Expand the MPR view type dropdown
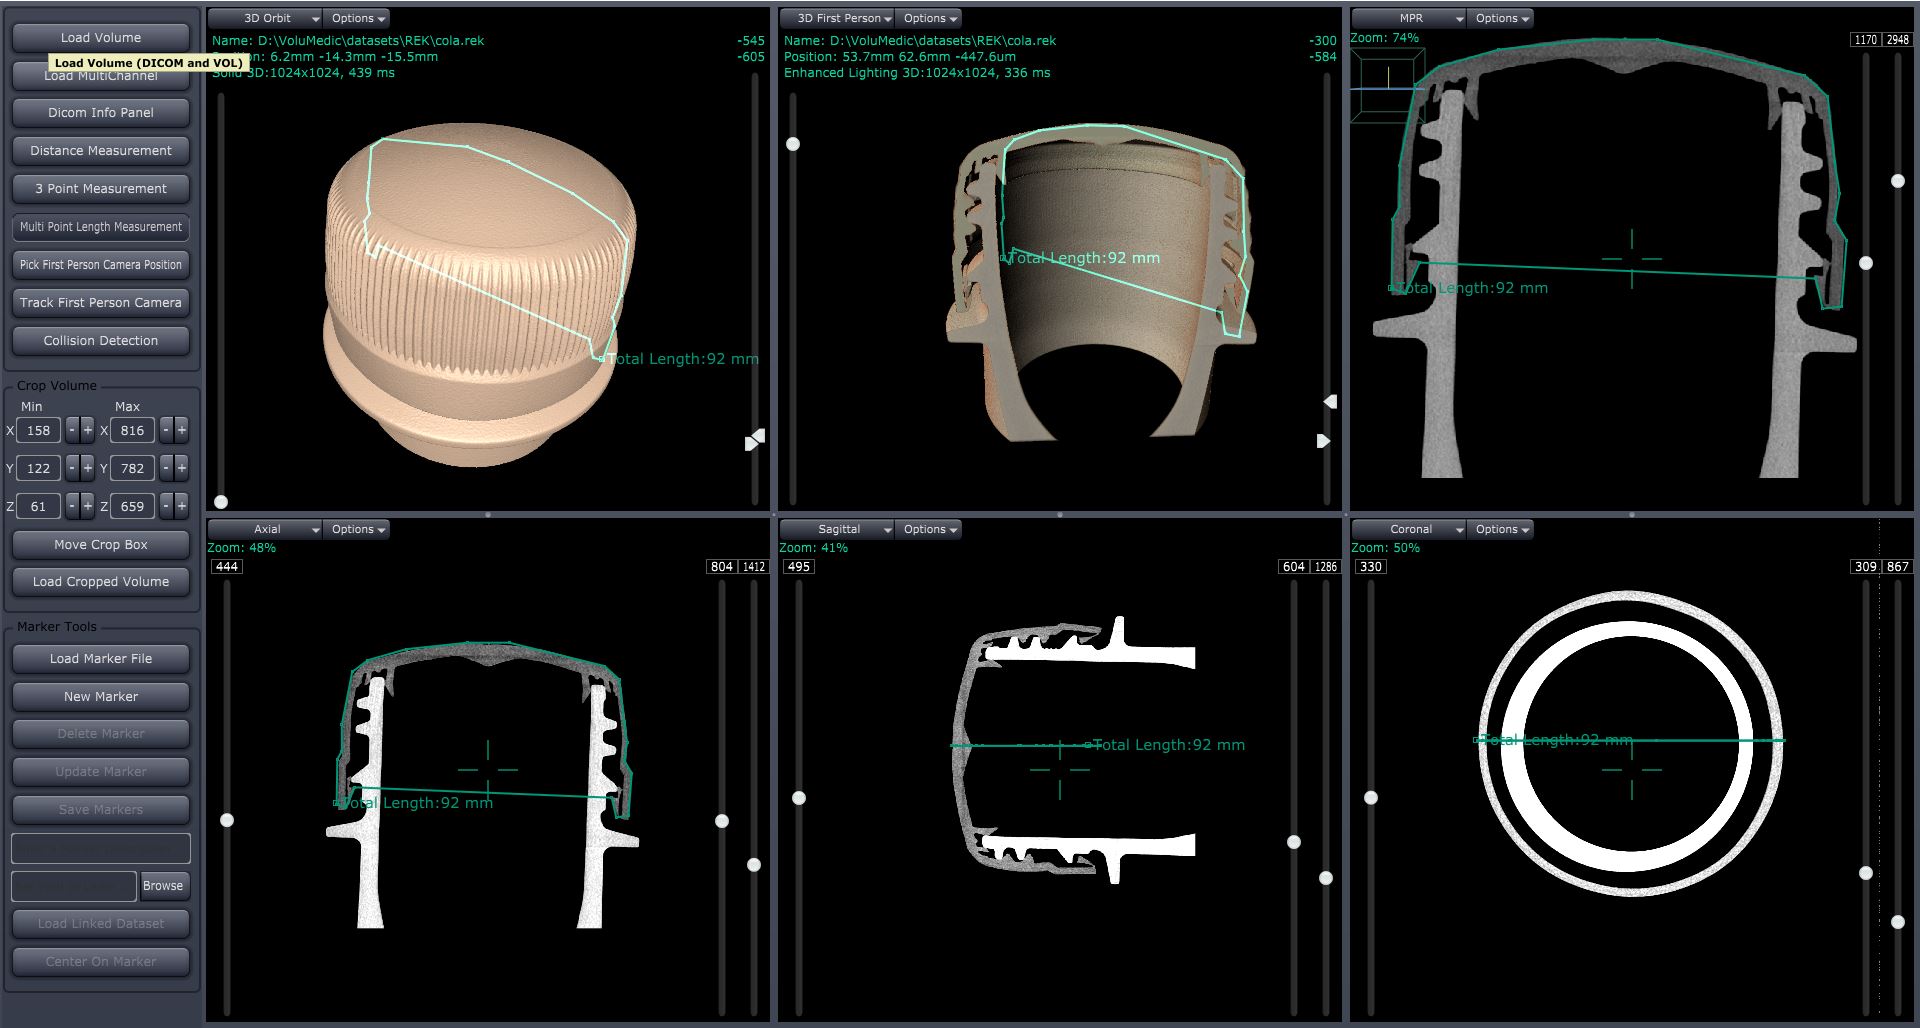The image size is (1920, 1028). click(x=1410, y=18)
